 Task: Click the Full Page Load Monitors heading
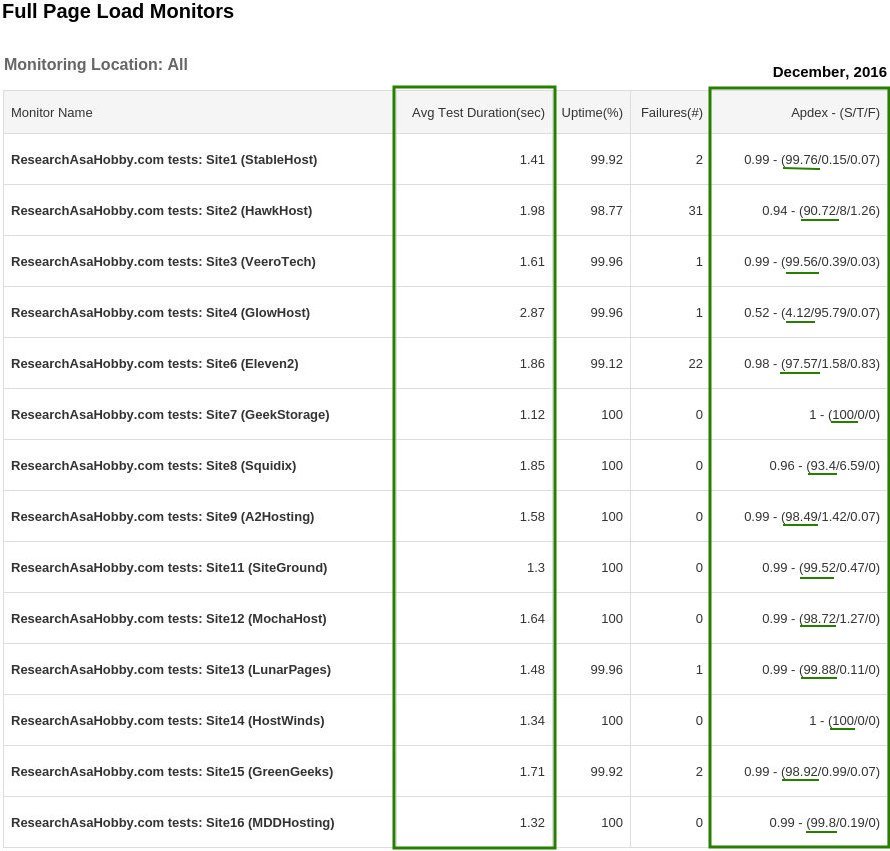pos(118,12)
